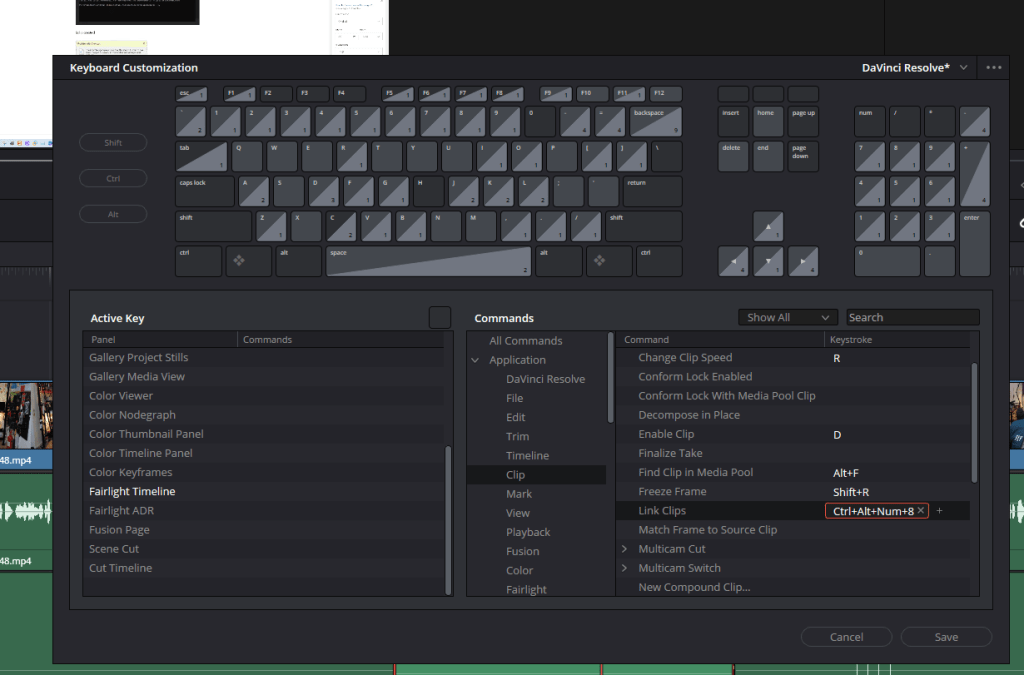Select the Cut Timeline panel row
Screen dimensions: 1024x675
(x=264, y=568)
